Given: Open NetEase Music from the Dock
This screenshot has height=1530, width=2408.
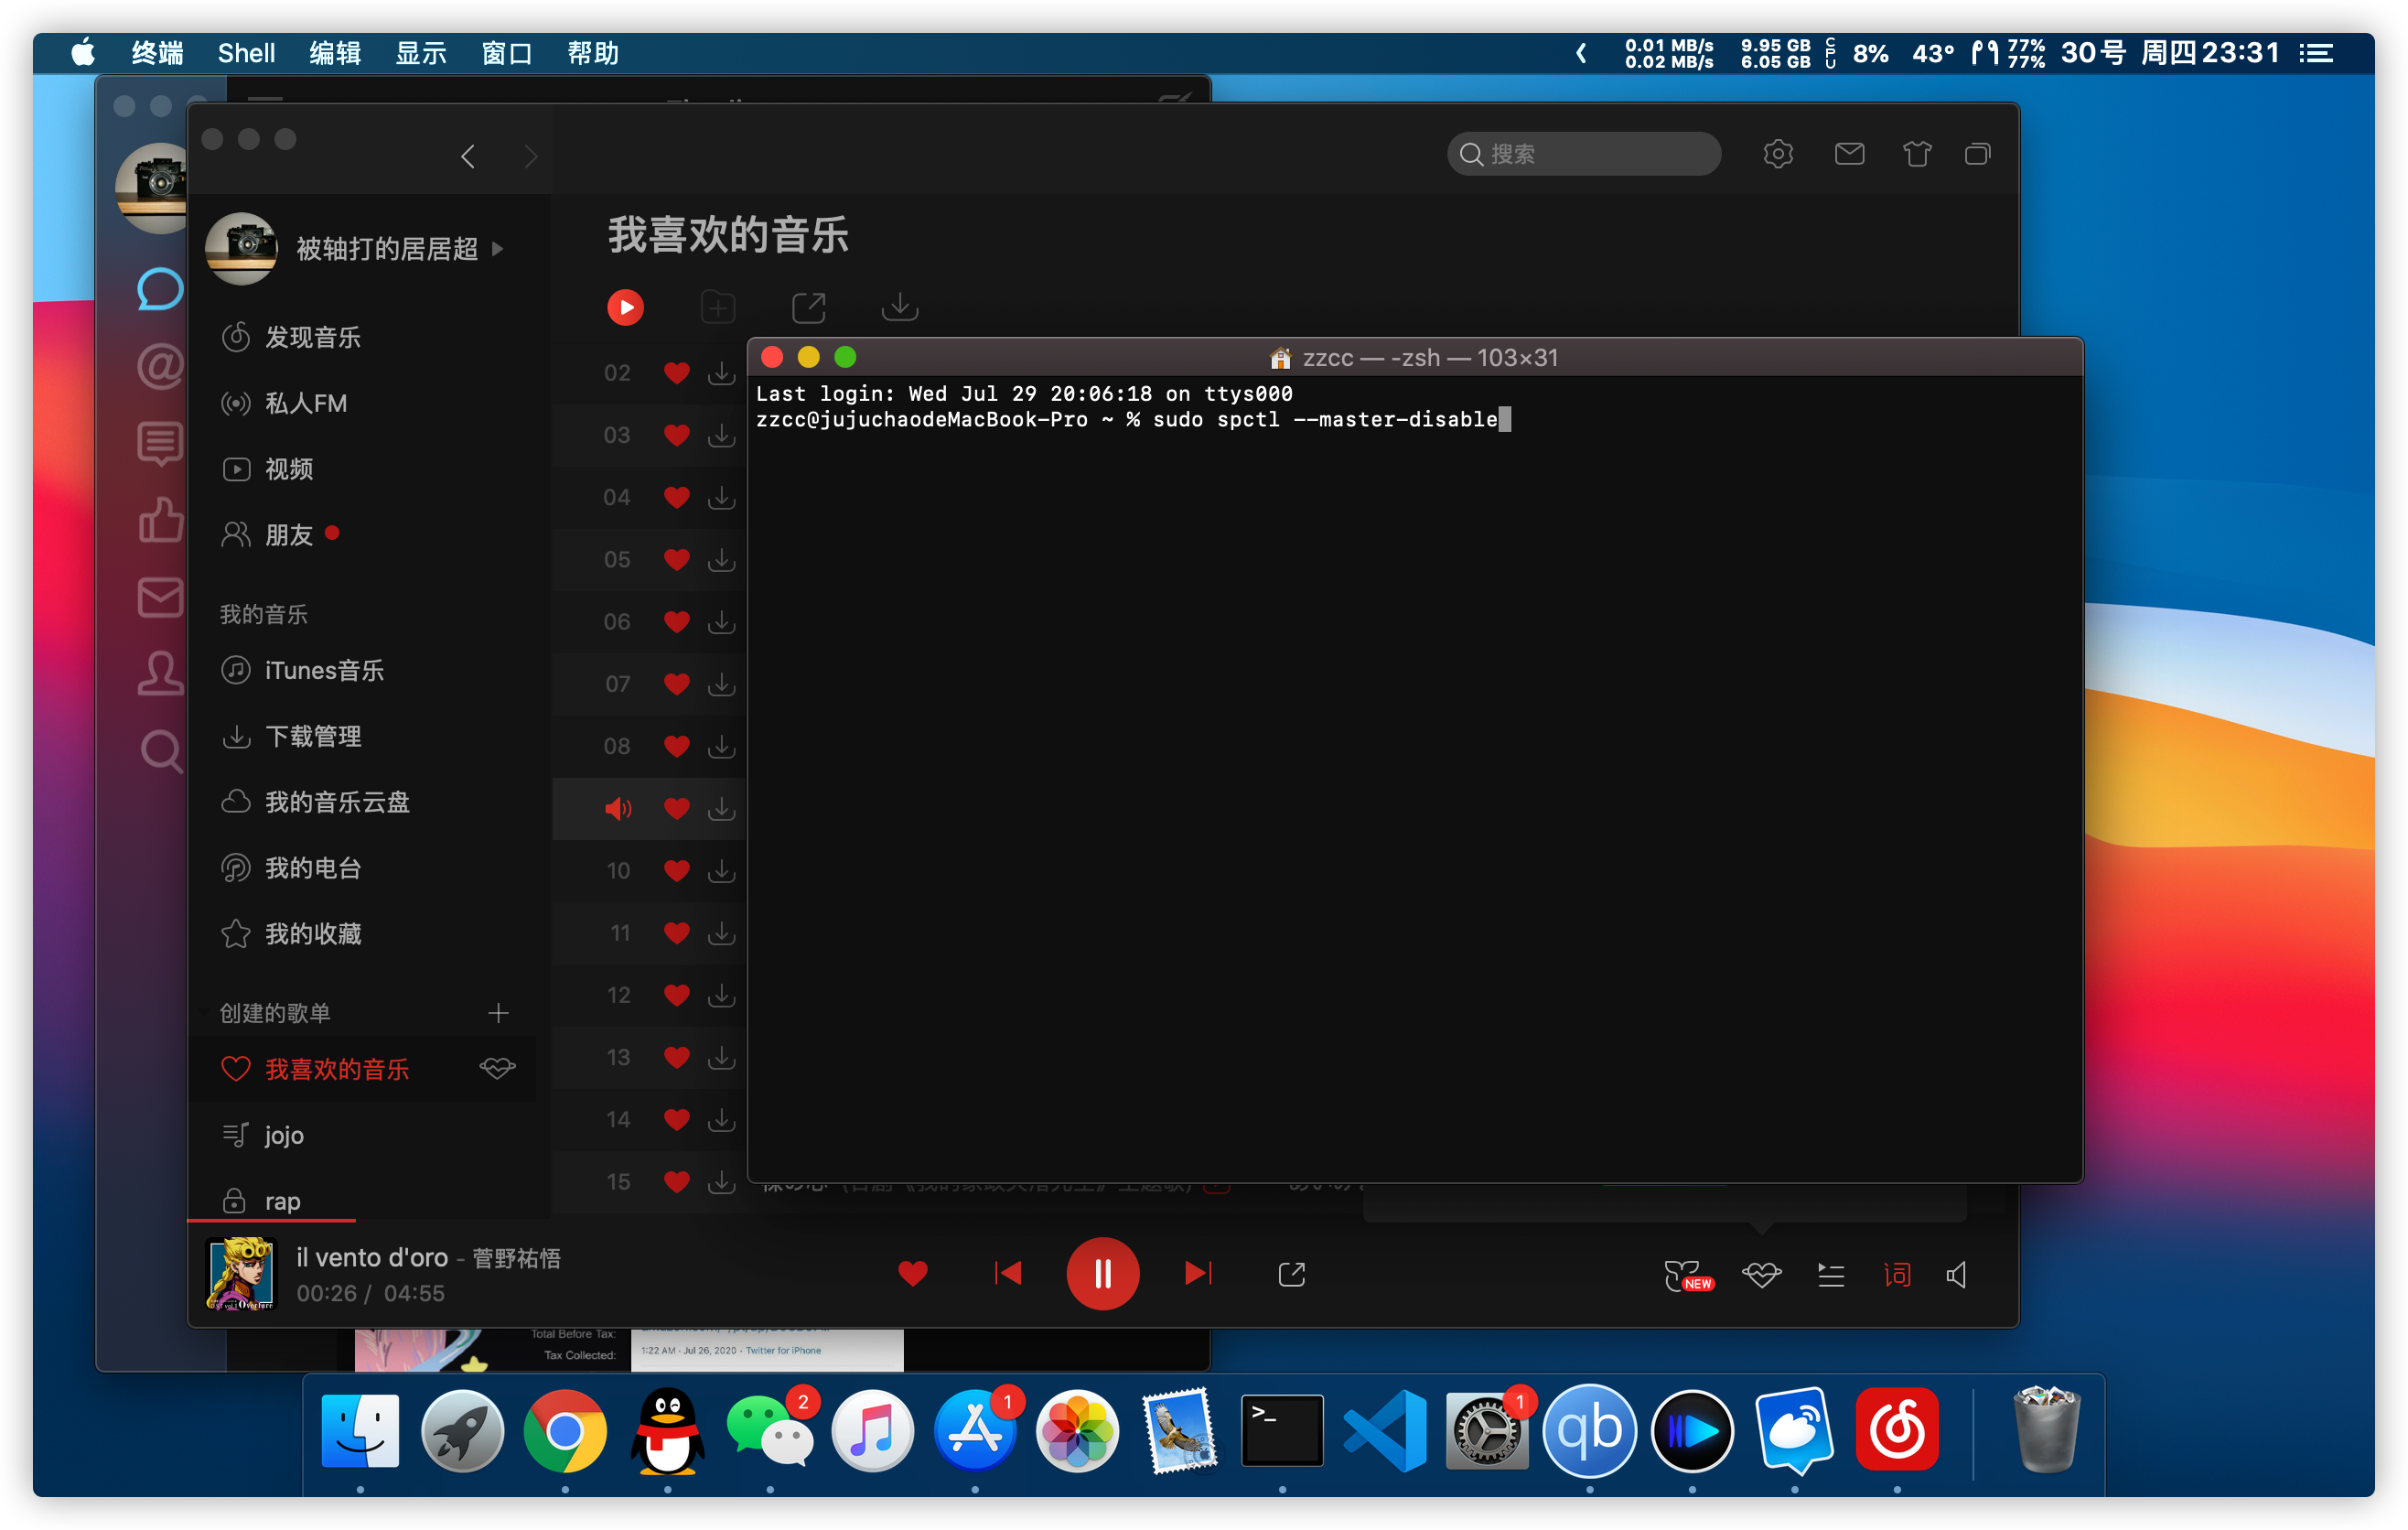Looking at the screenshot, I should 1896,1430.
